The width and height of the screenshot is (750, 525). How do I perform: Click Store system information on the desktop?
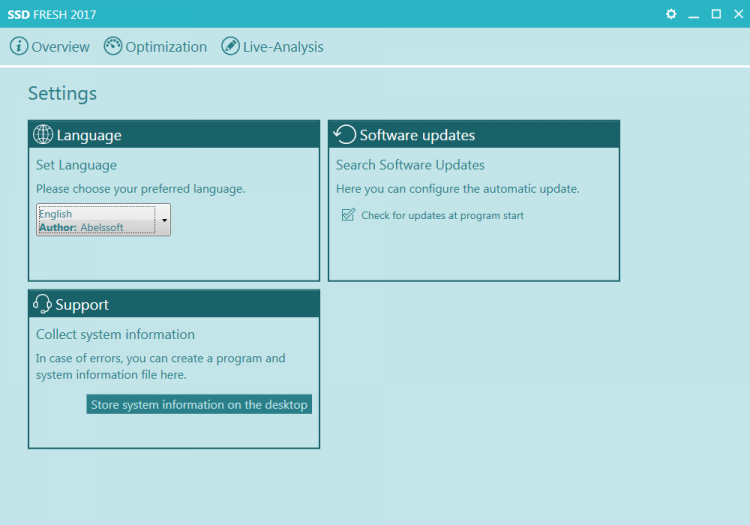click(199, 405)
